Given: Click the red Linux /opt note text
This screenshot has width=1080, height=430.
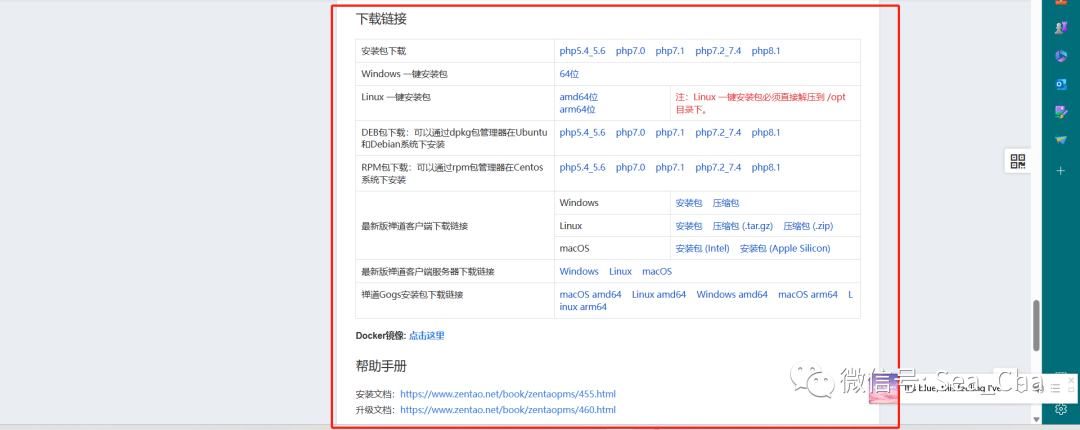Looking at the screenshot, I should tap(760, 103).
